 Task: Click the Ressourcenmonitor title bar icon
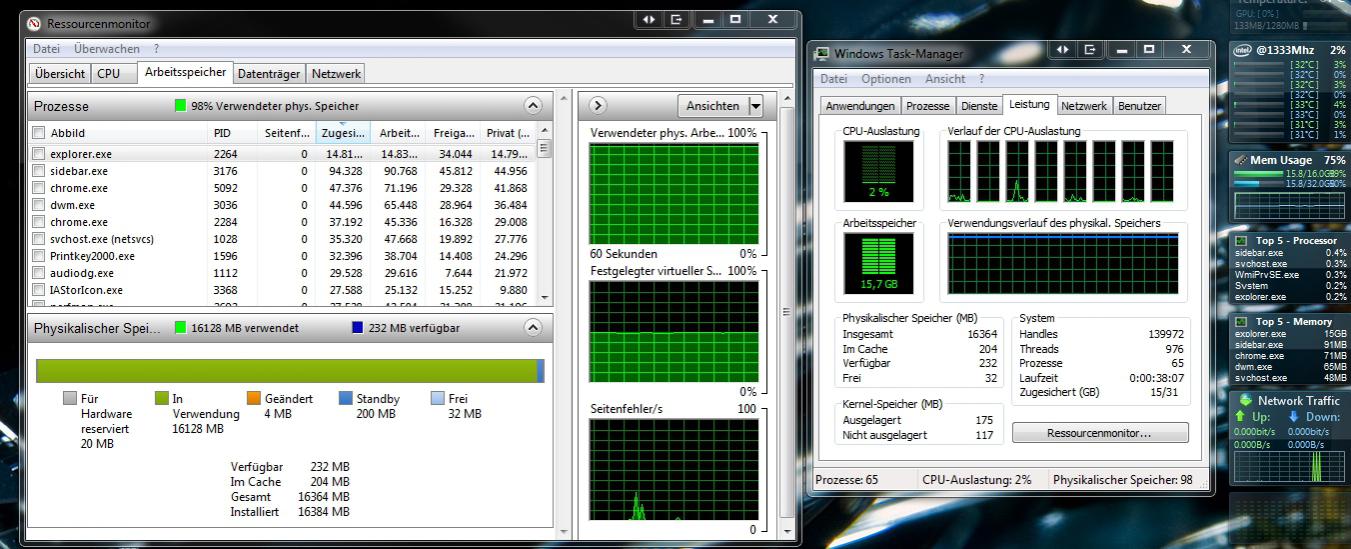[x=35, y=23]
